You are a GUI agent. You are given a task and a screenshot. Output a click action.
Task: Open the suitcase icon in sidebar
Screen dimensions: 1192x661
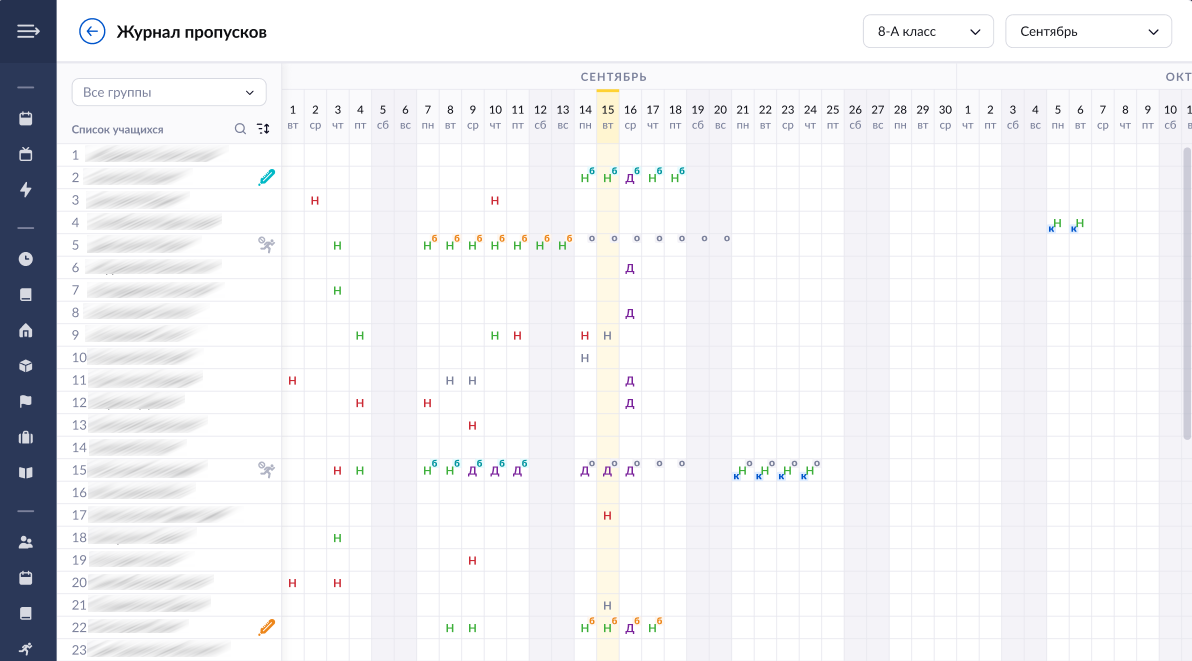pyautogui.click(x=26, y=437)
